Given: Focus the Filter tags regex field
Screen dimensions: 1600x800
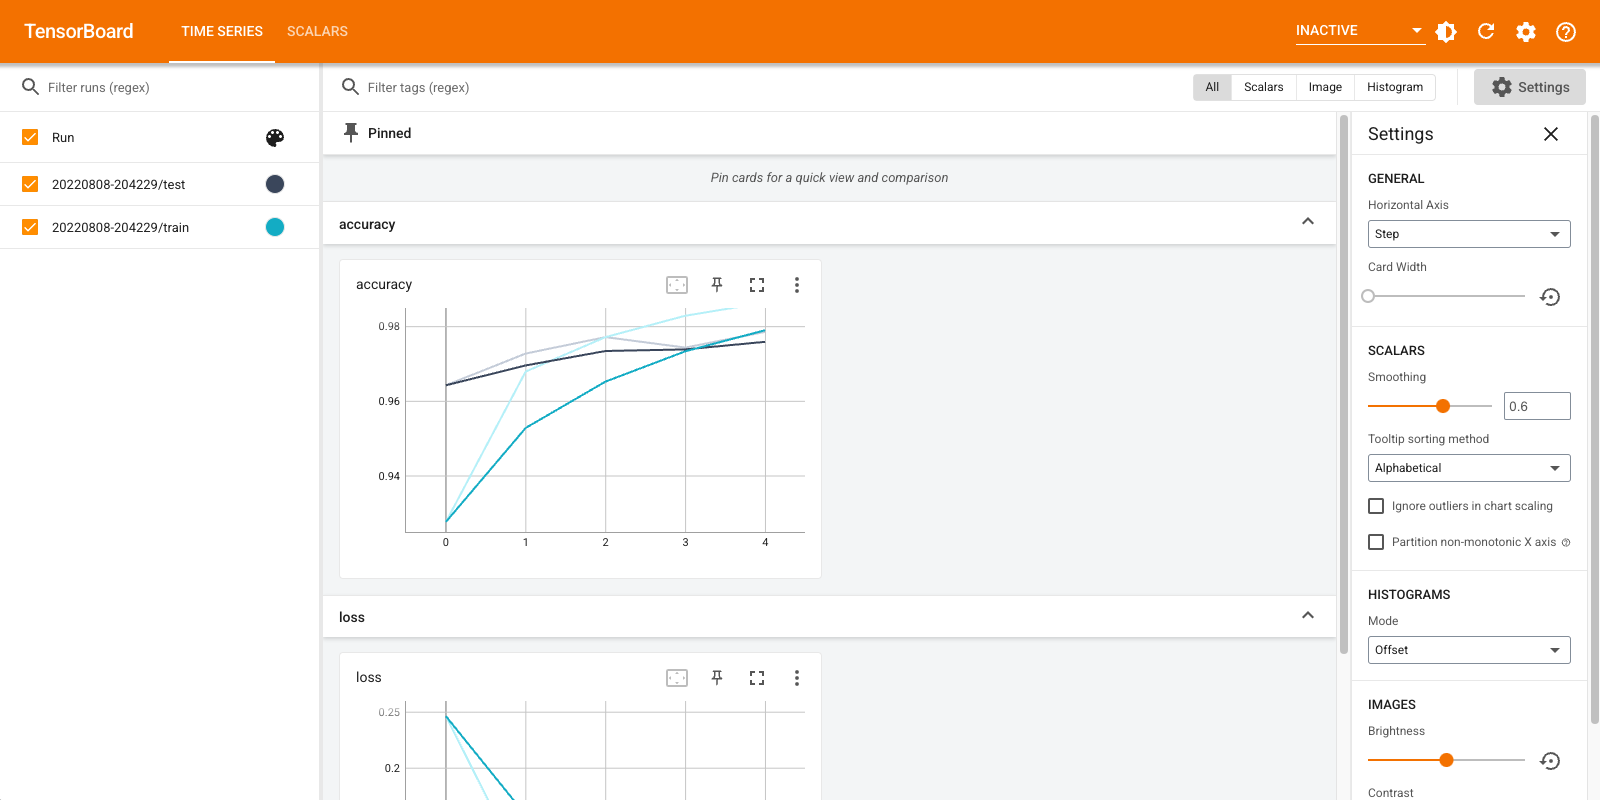Looking at the screenshot, I should pos(770,87).
